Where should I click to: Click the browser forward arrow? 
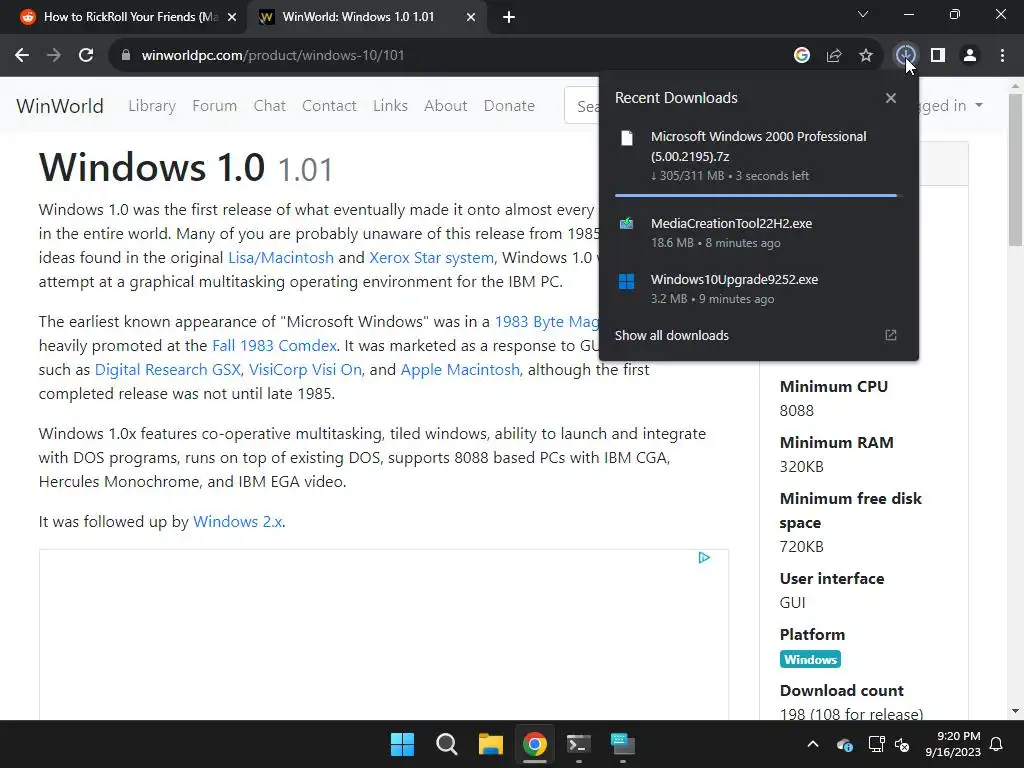click(x=54, y=56)
